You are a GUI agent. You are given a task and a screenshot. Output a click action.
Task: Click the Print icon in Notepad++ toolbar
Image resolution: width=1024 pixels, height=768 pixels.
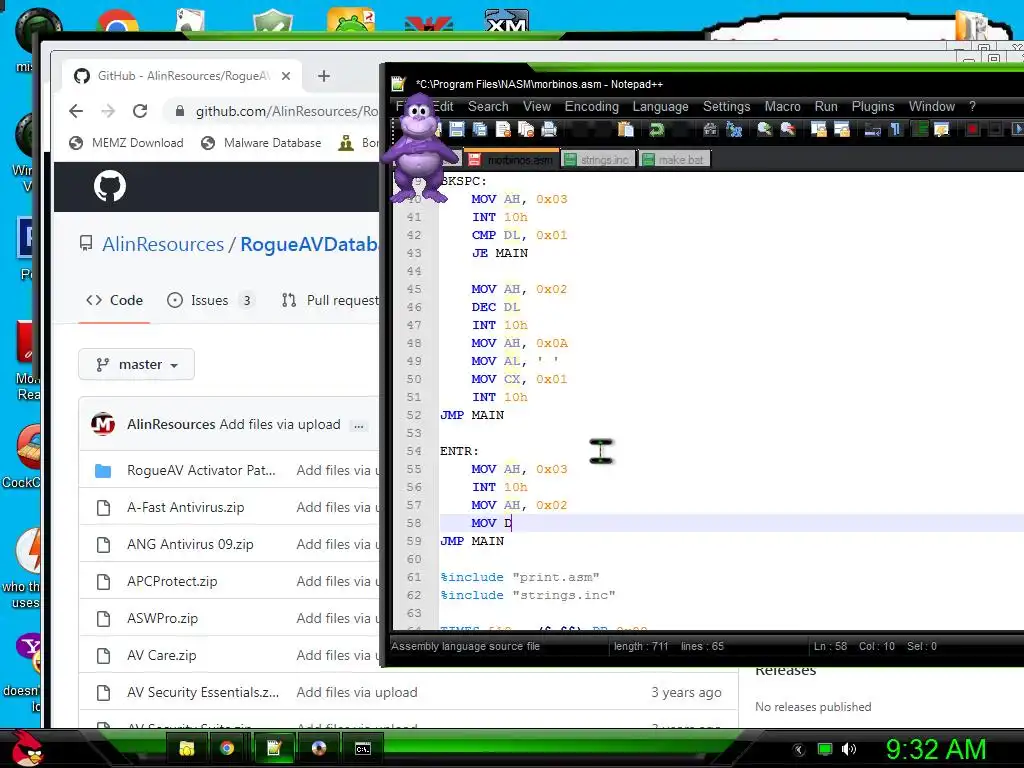coord(549,129)
